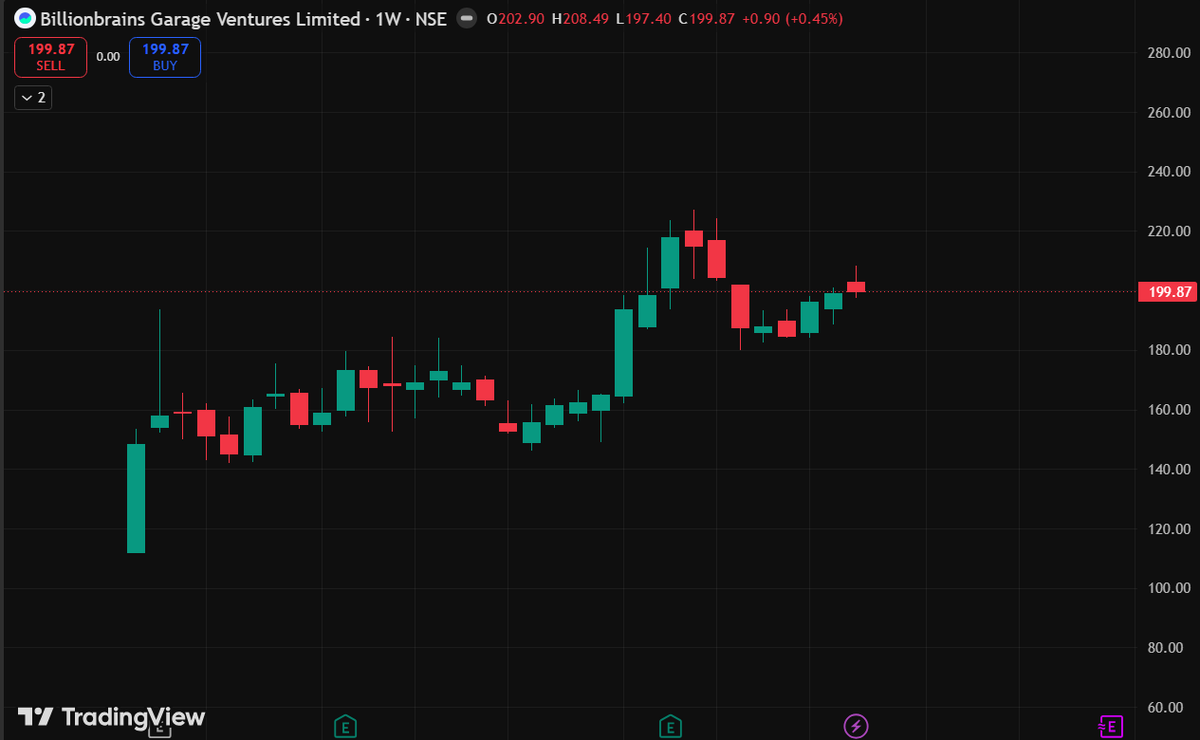Select the first tall green listing-week candle
This screenshot has width=1200, height=740.
(x=136, y=498)
